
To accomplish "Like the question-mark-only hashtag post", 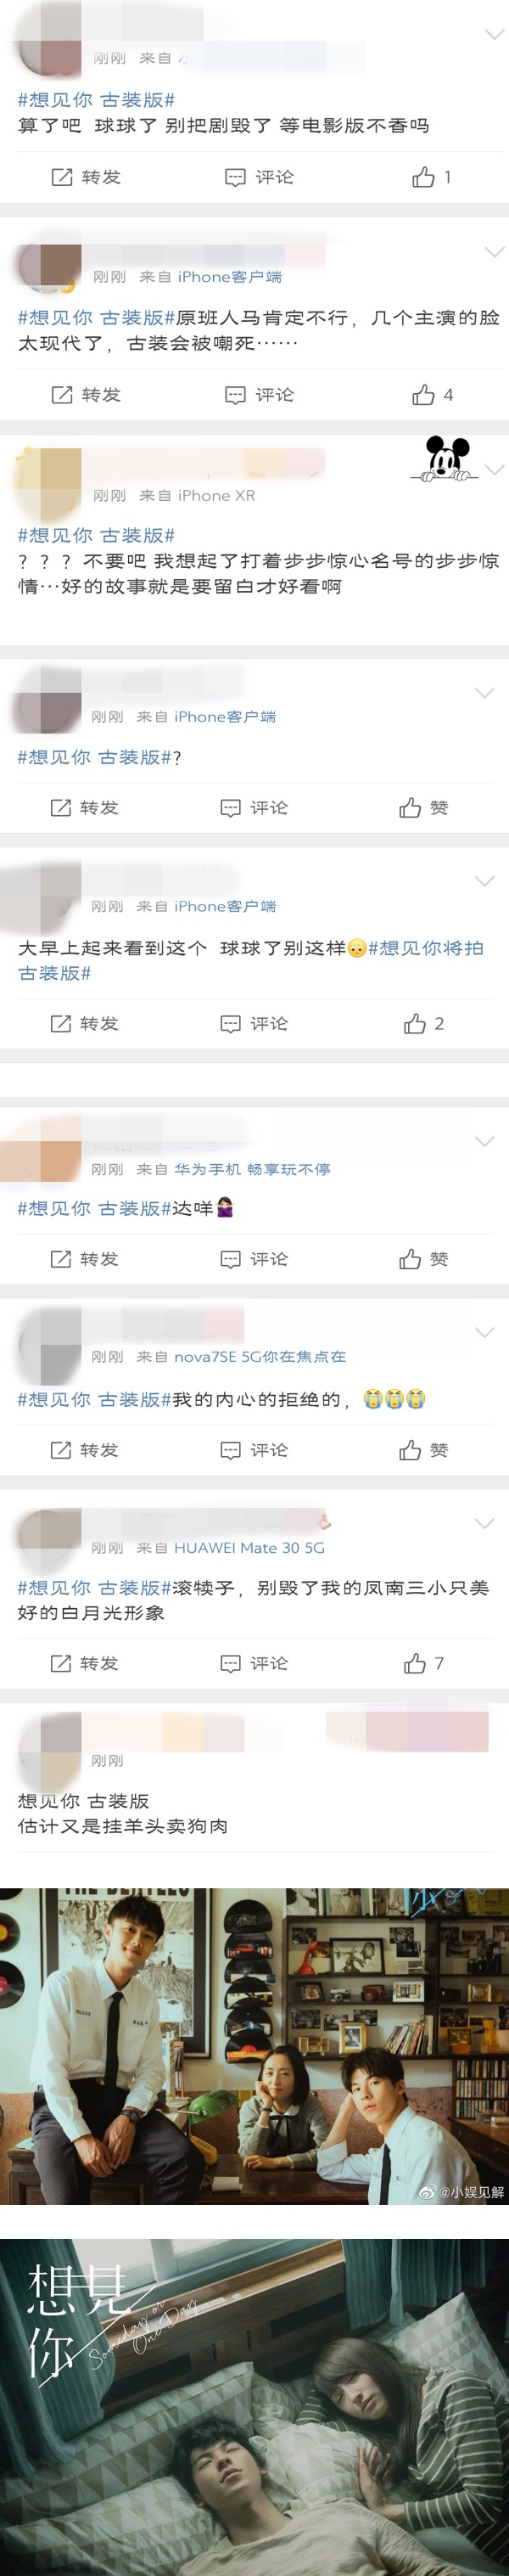I will coord(423,808).
